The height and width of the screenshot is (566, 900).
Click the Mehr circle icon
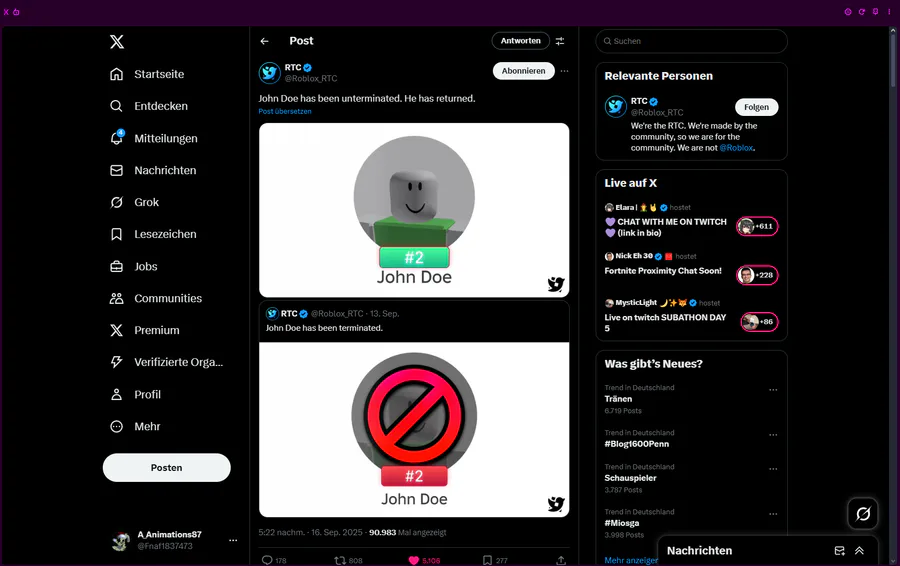pos(117,427)
